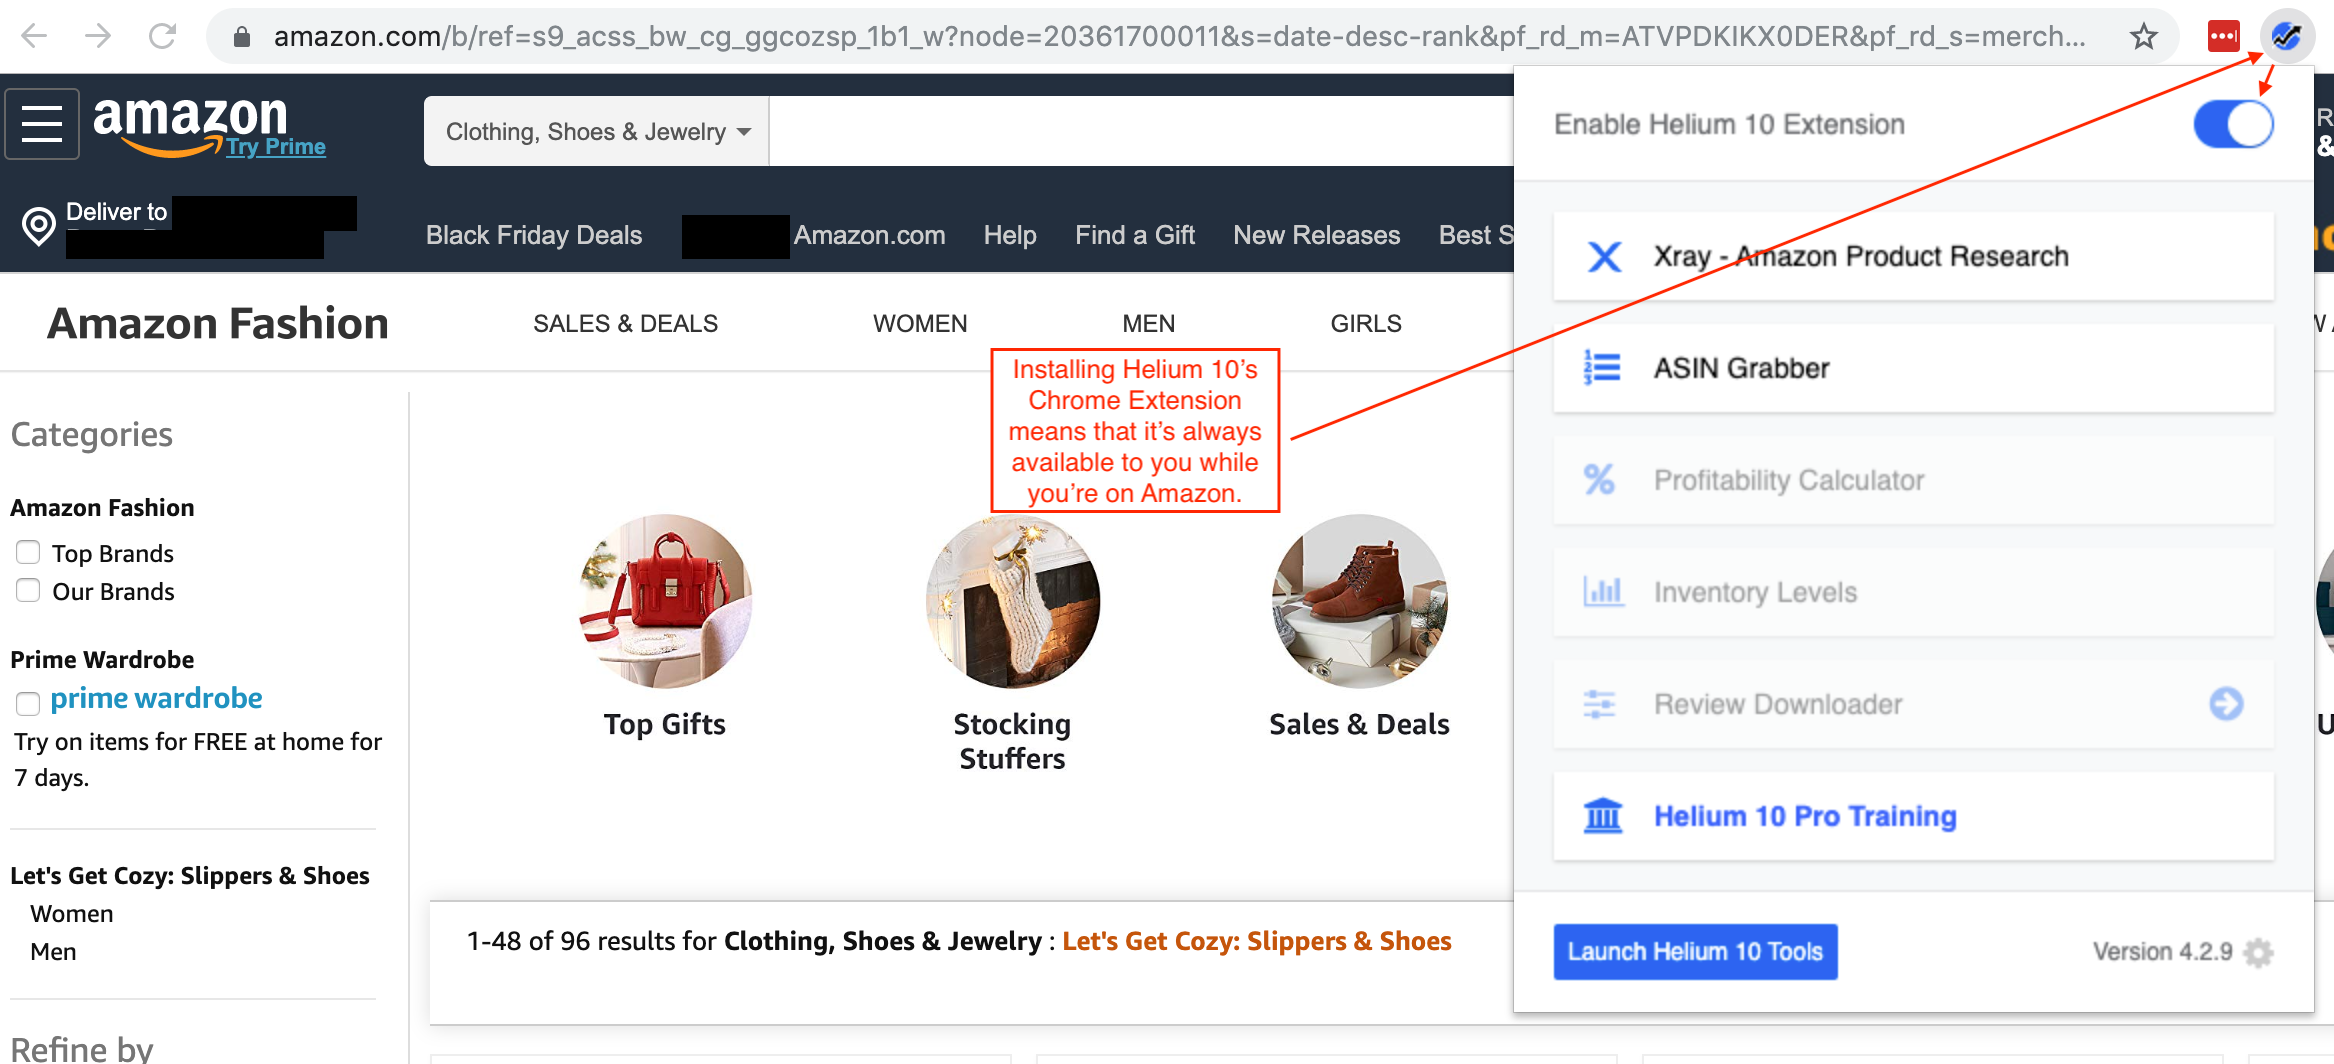The width and height of the screenshot is (2334, 1064).
Task: Open Helium 10 settings gear
Action: pos(2258,952)
